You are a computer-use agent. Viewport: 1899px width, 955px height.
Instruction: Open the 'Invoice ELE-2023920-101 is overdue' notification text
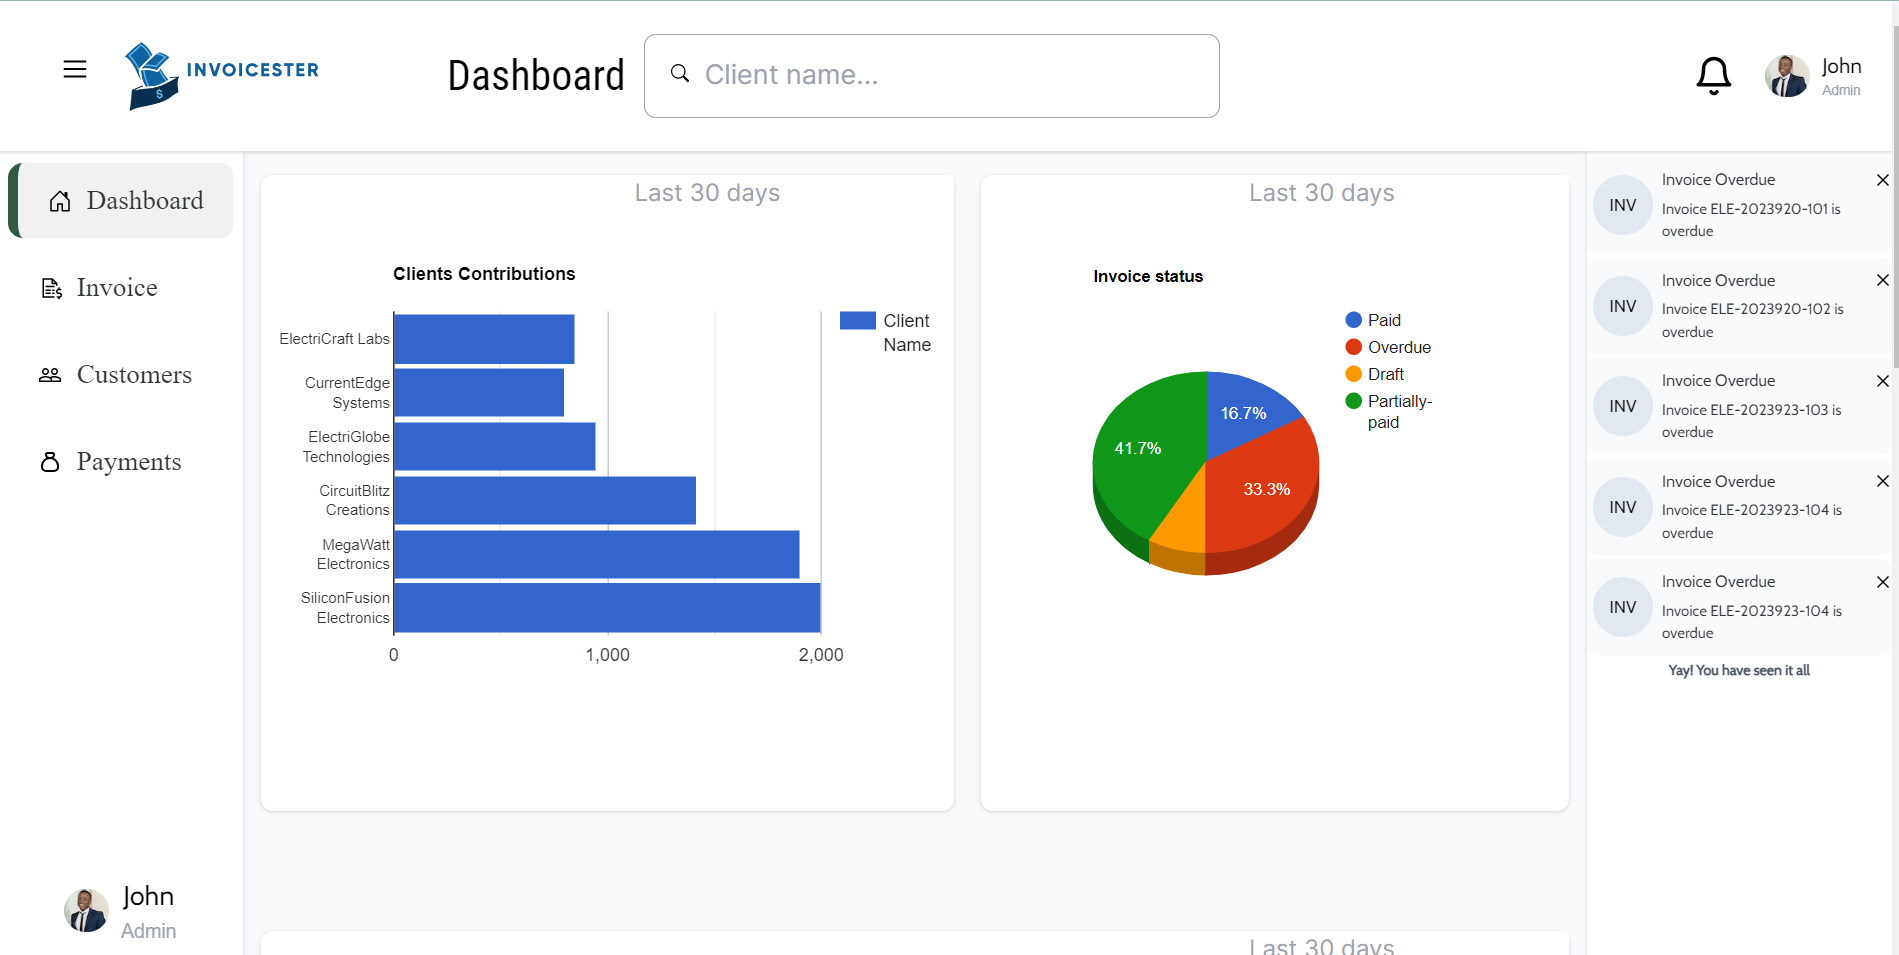1751,220
